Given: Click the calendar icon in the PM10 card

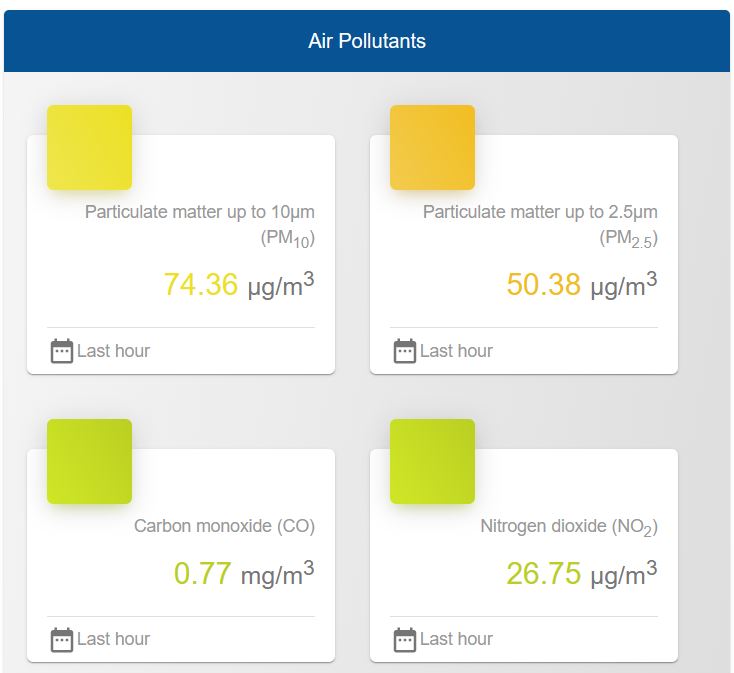Looking at the screenshot, I should click(62, 351).
